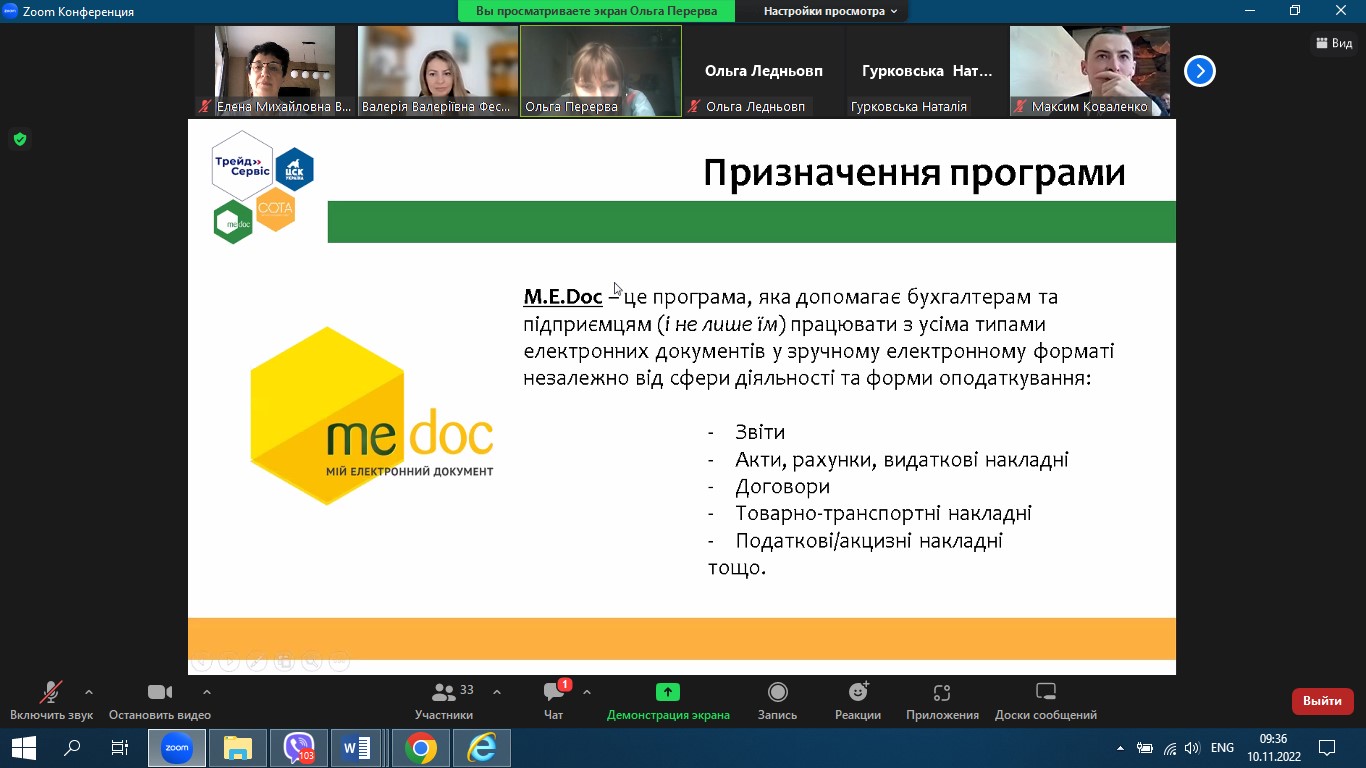Click Товарно-транспортні накладні list item
Screen dimensions: 1366x768
point(883,514)
